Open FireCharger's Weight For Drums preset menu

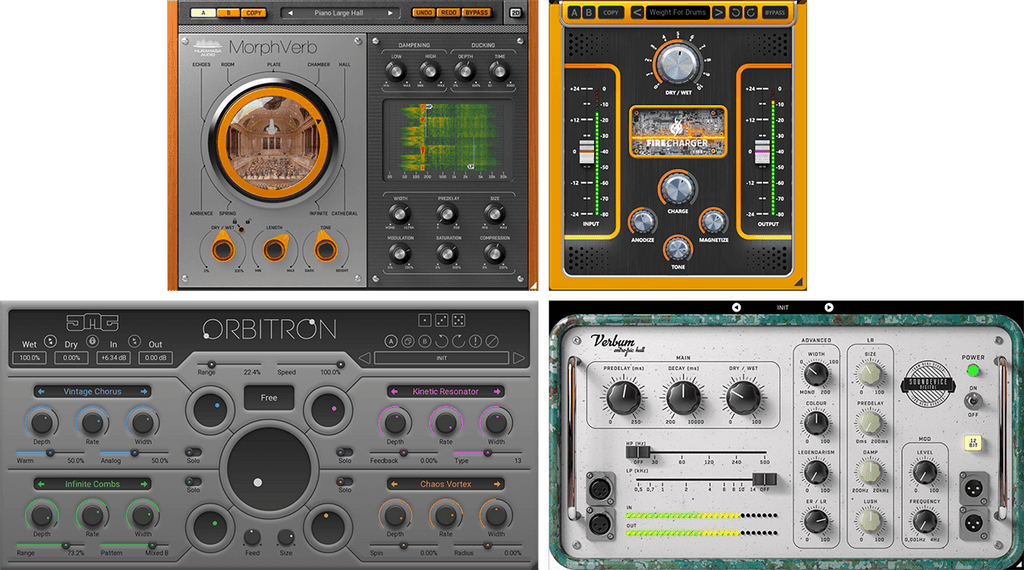point(678,12)
